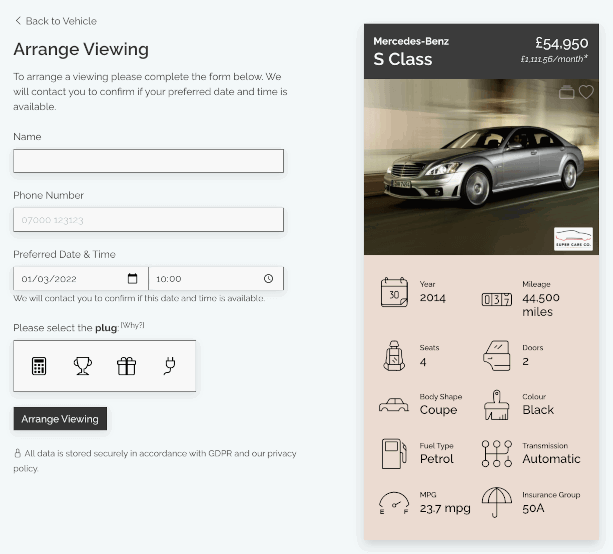Click the Coupe body shape value
The height and width of the screenshot is (554, 613).
click(438, 410)
